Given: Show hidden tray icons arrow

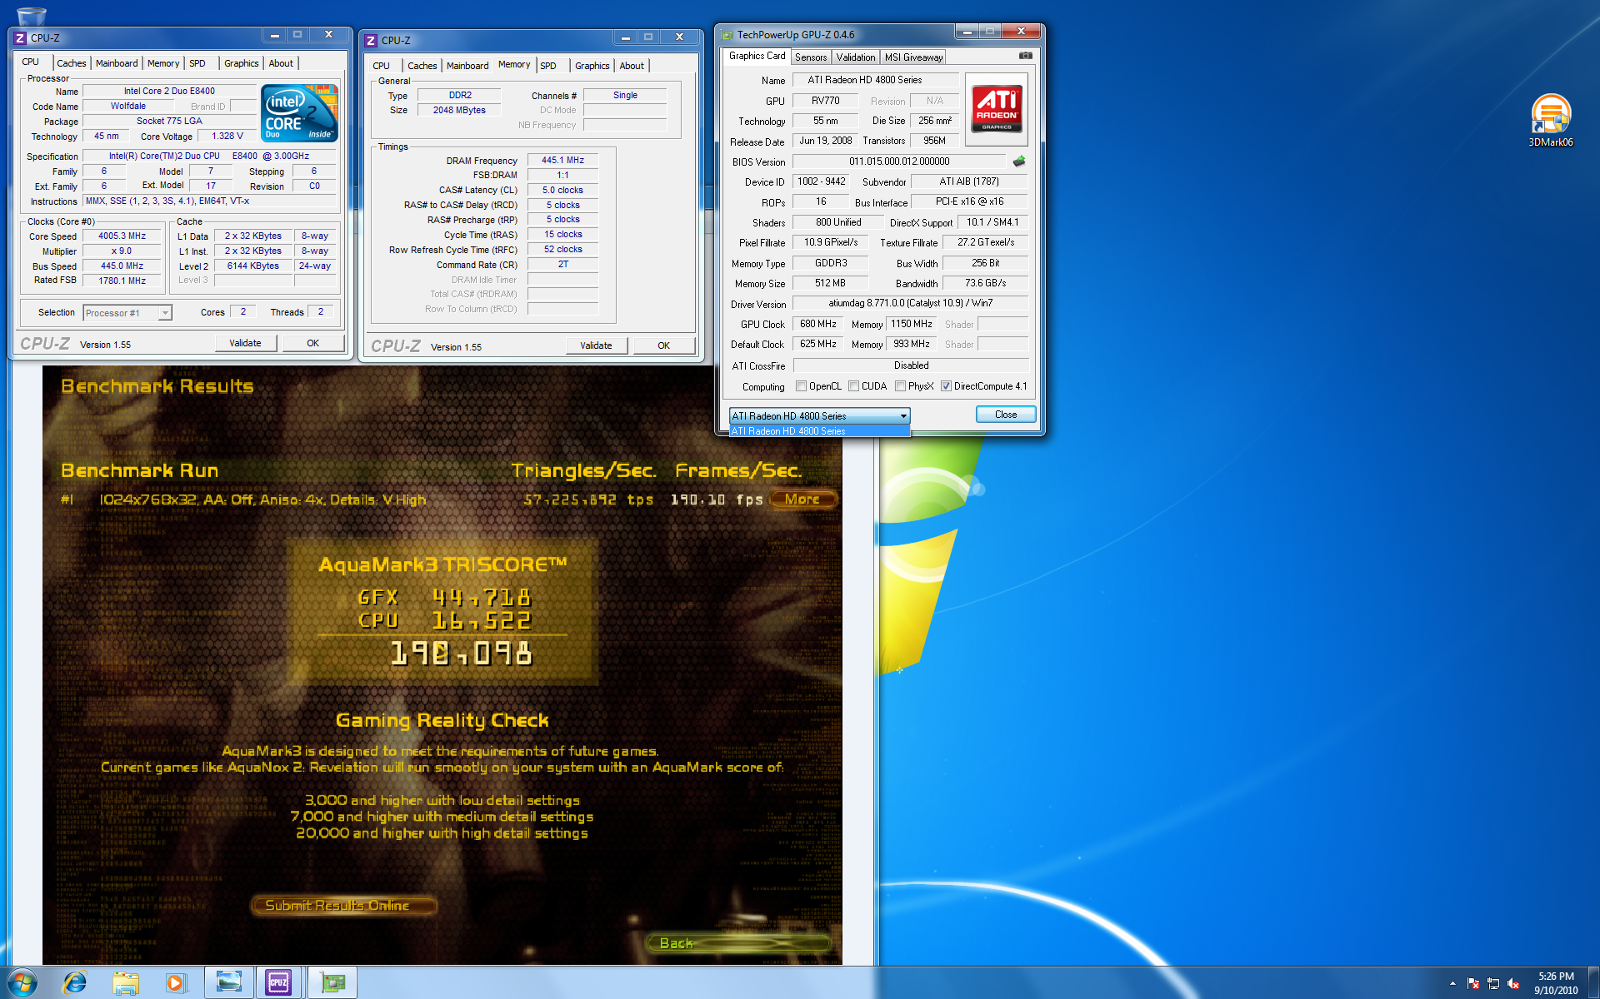Looking at the screenshot, I should [x=1452, y=984].
